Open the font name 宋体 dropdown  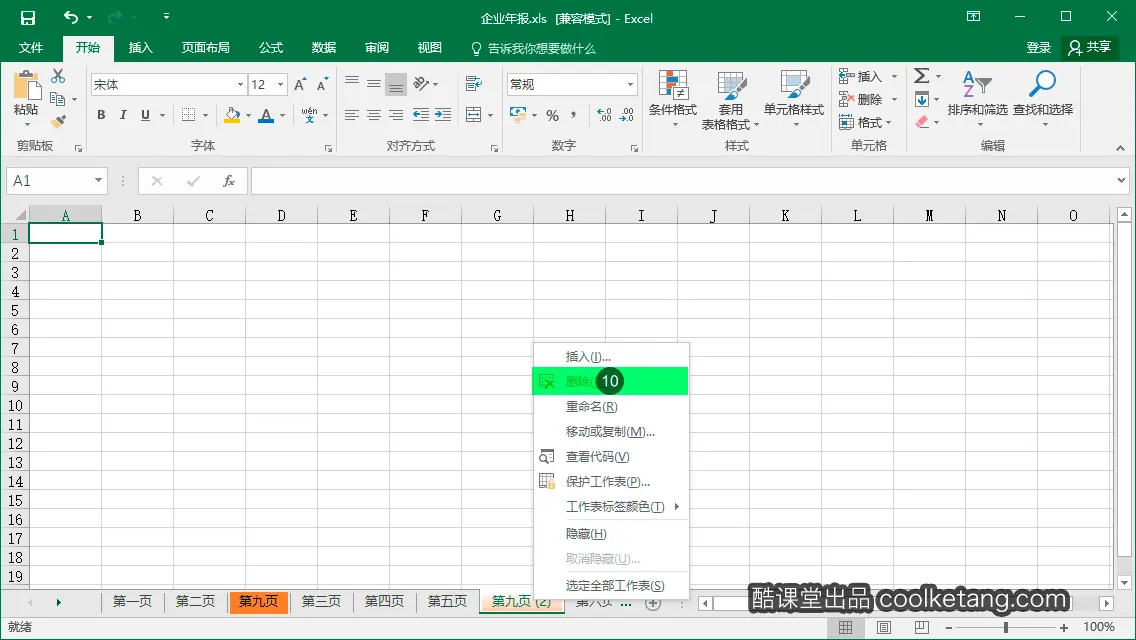240,85
